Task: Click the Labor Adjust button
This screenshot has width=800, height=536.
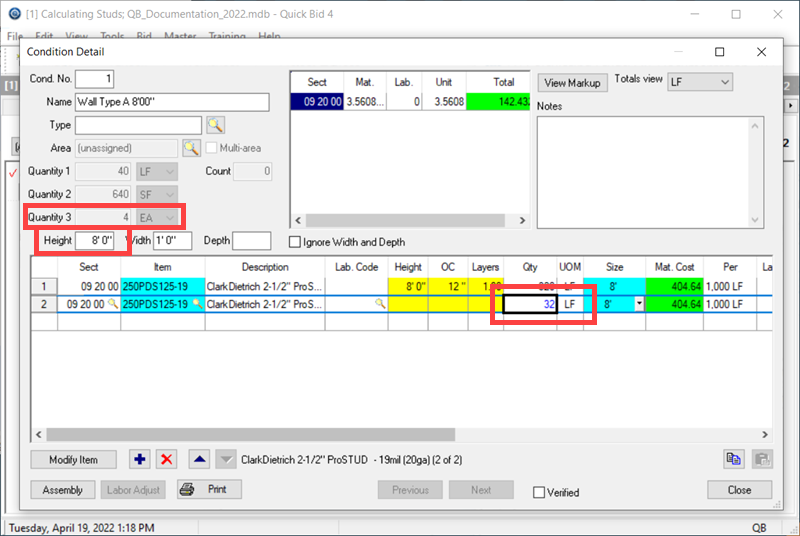Action: tap(133, 490)
